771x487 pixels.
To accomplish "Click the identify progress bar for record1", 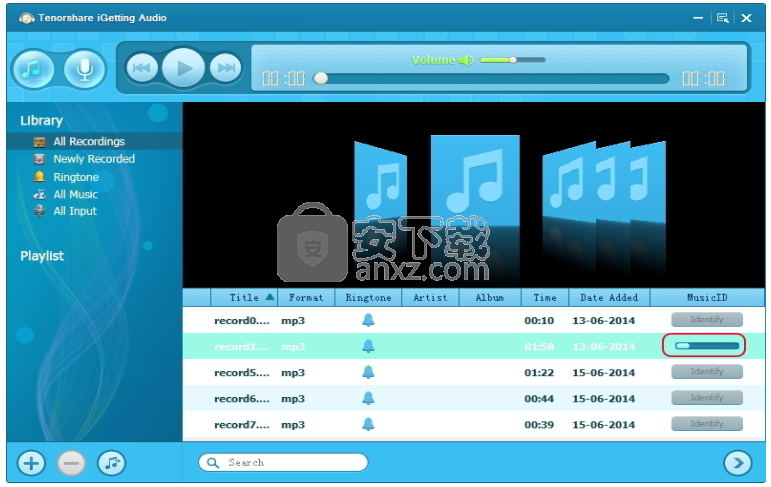I will 707,346.
